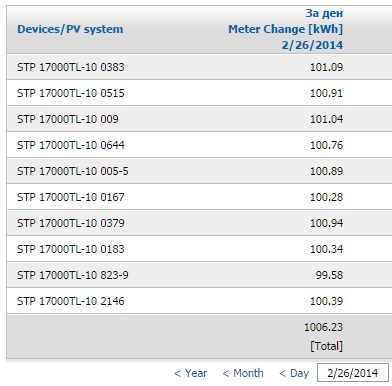The image size is (392, 386).
Task: Select device row STP 17000TL-10 009
Action: pyautogui.click(x=199, y=119)
